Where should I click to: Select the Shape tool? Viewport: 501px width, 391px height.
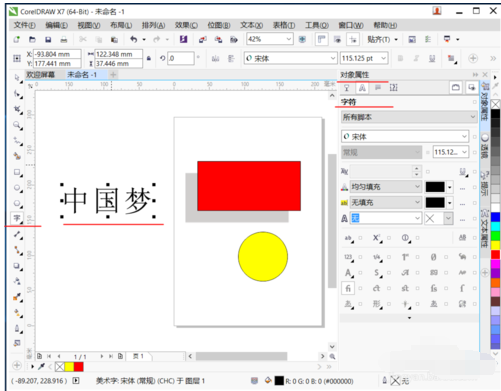pyautogui.click(x=17, y=94)
